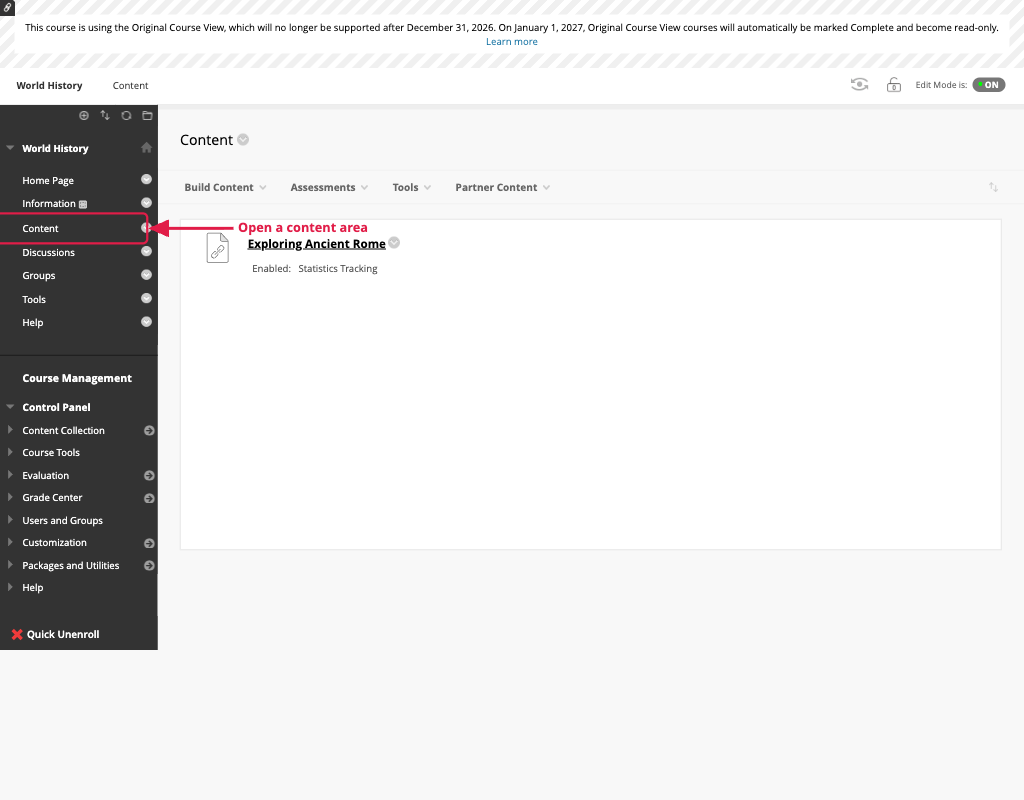Open the student preview eye icon

tap(859, 84)
